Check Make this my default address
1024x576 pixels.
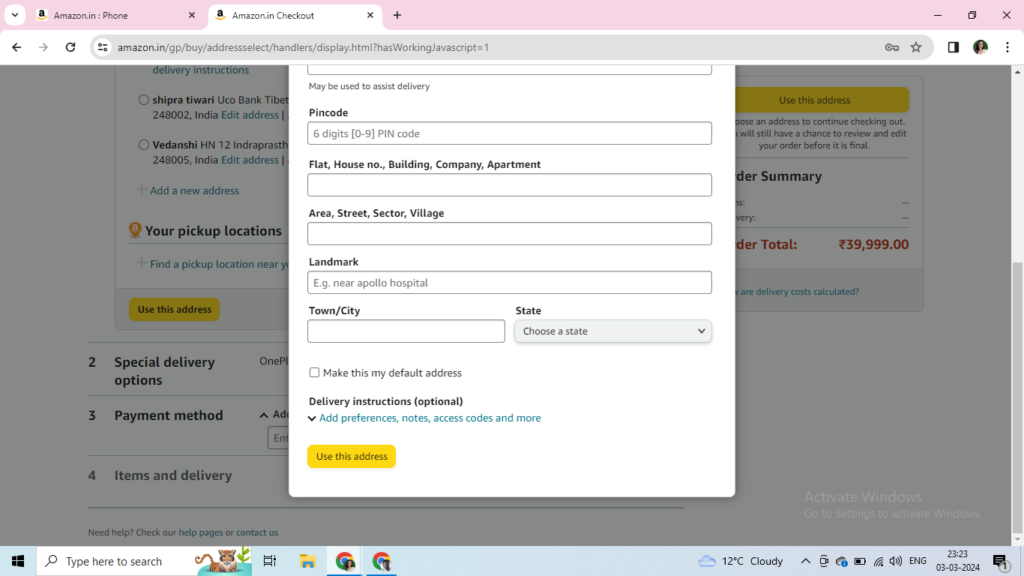click(x=314, y=372)
